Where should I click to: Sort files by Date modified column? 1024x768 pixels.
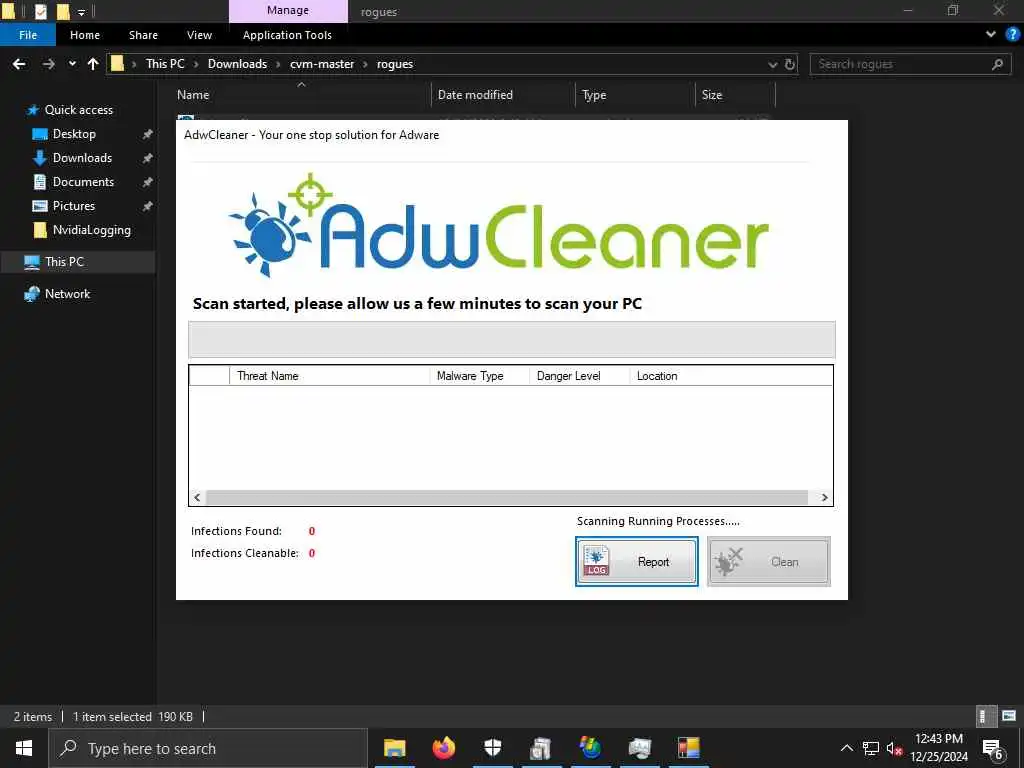pos(475,95)
